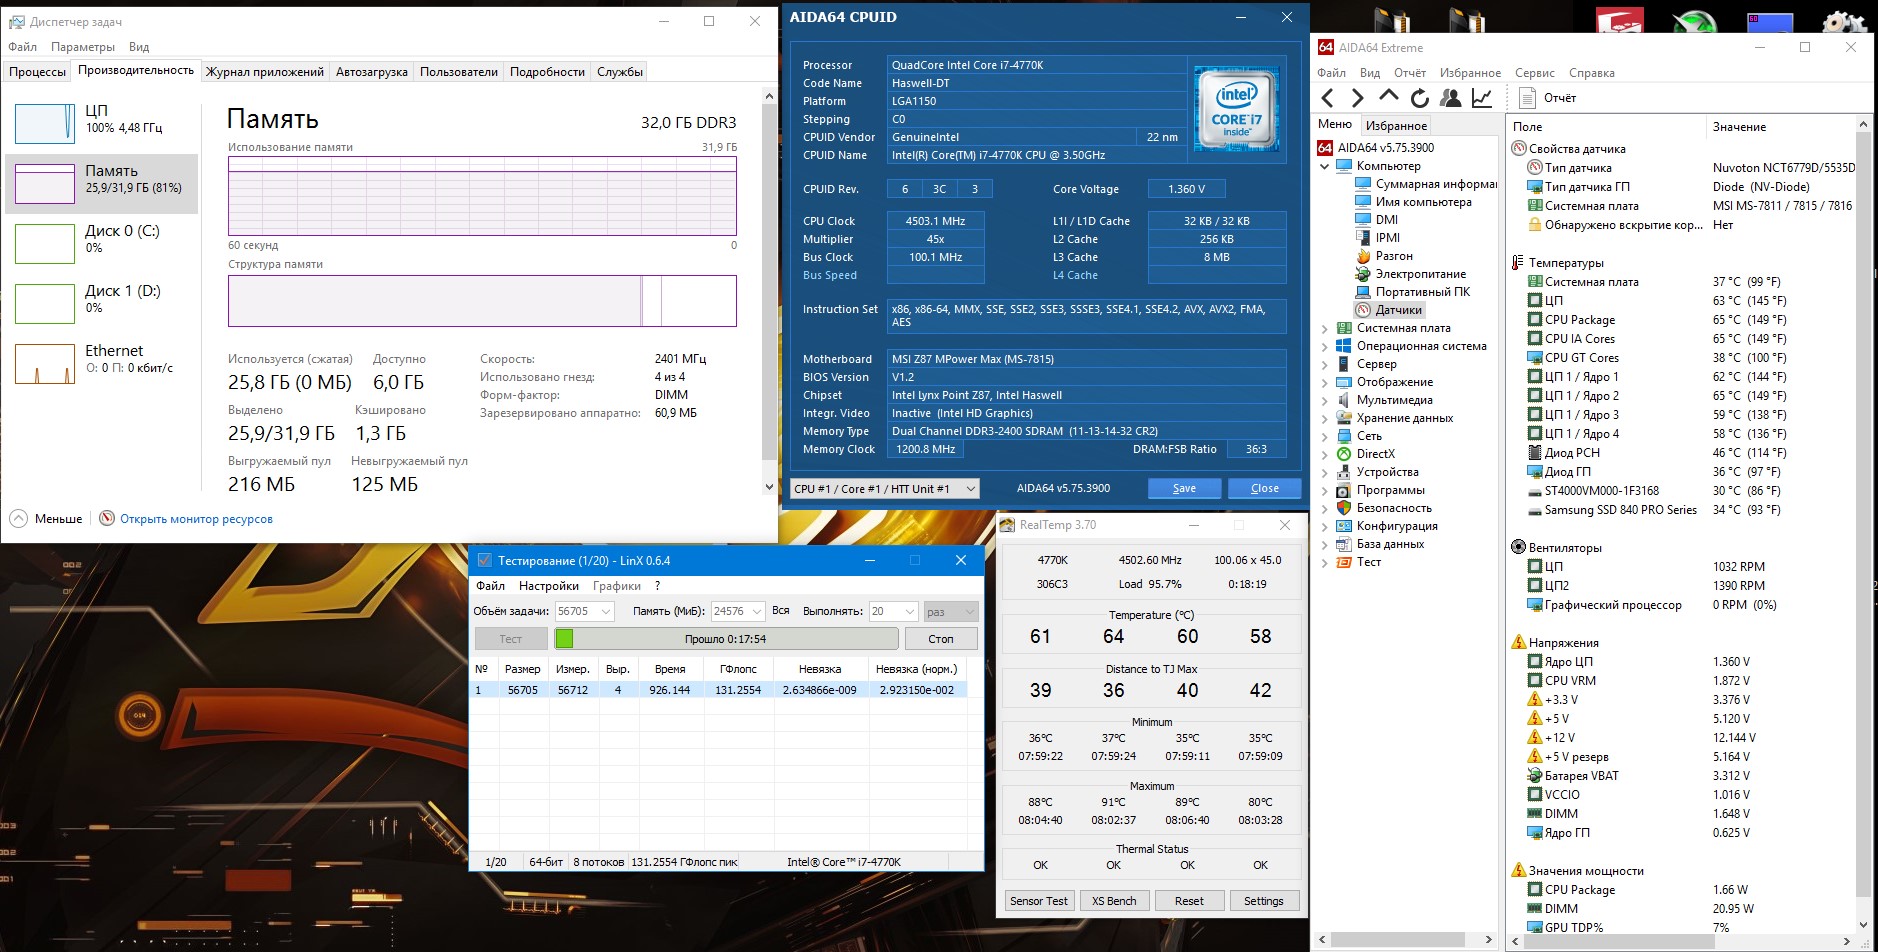Open the Электропитание icon in the tree
1878x952 pixels.
(1363, 274)
